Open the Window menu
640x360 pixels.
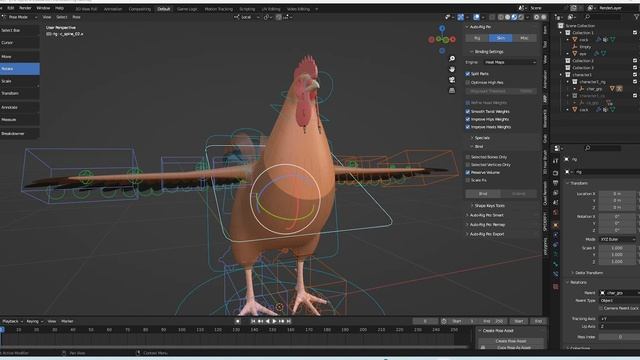coord(43,8)
